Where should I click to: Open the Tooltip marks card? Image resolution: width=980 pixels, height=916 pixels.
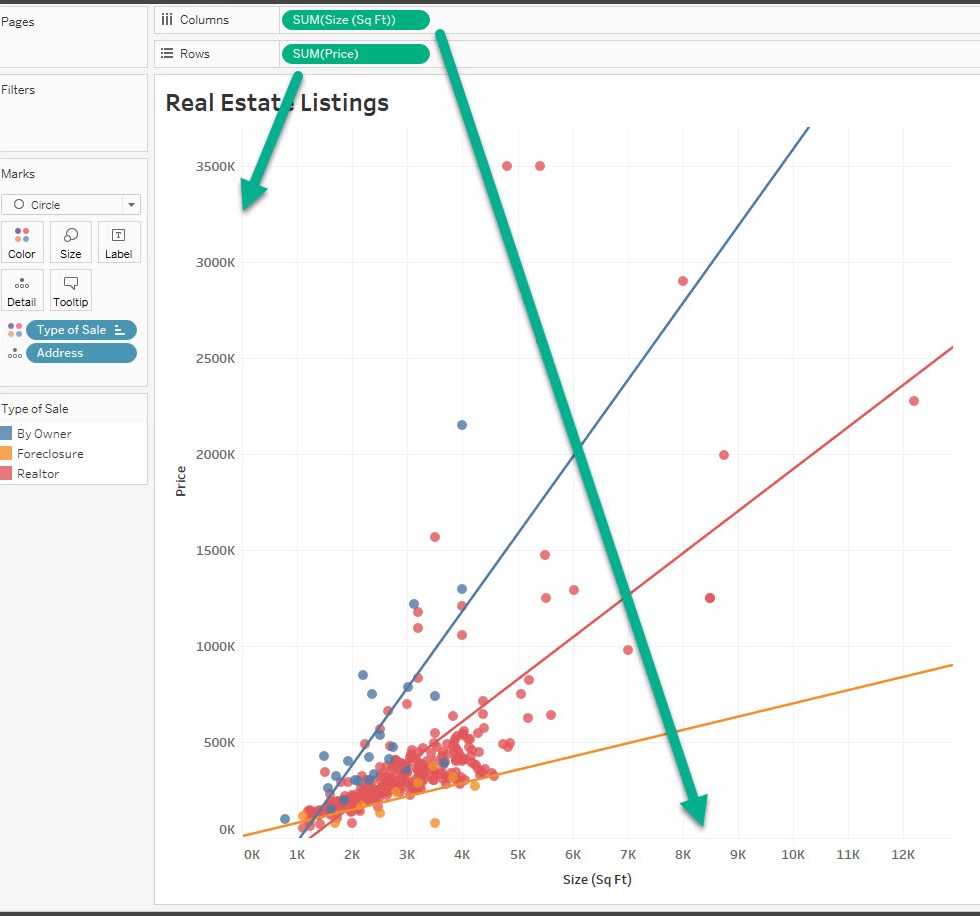[71, 290]
